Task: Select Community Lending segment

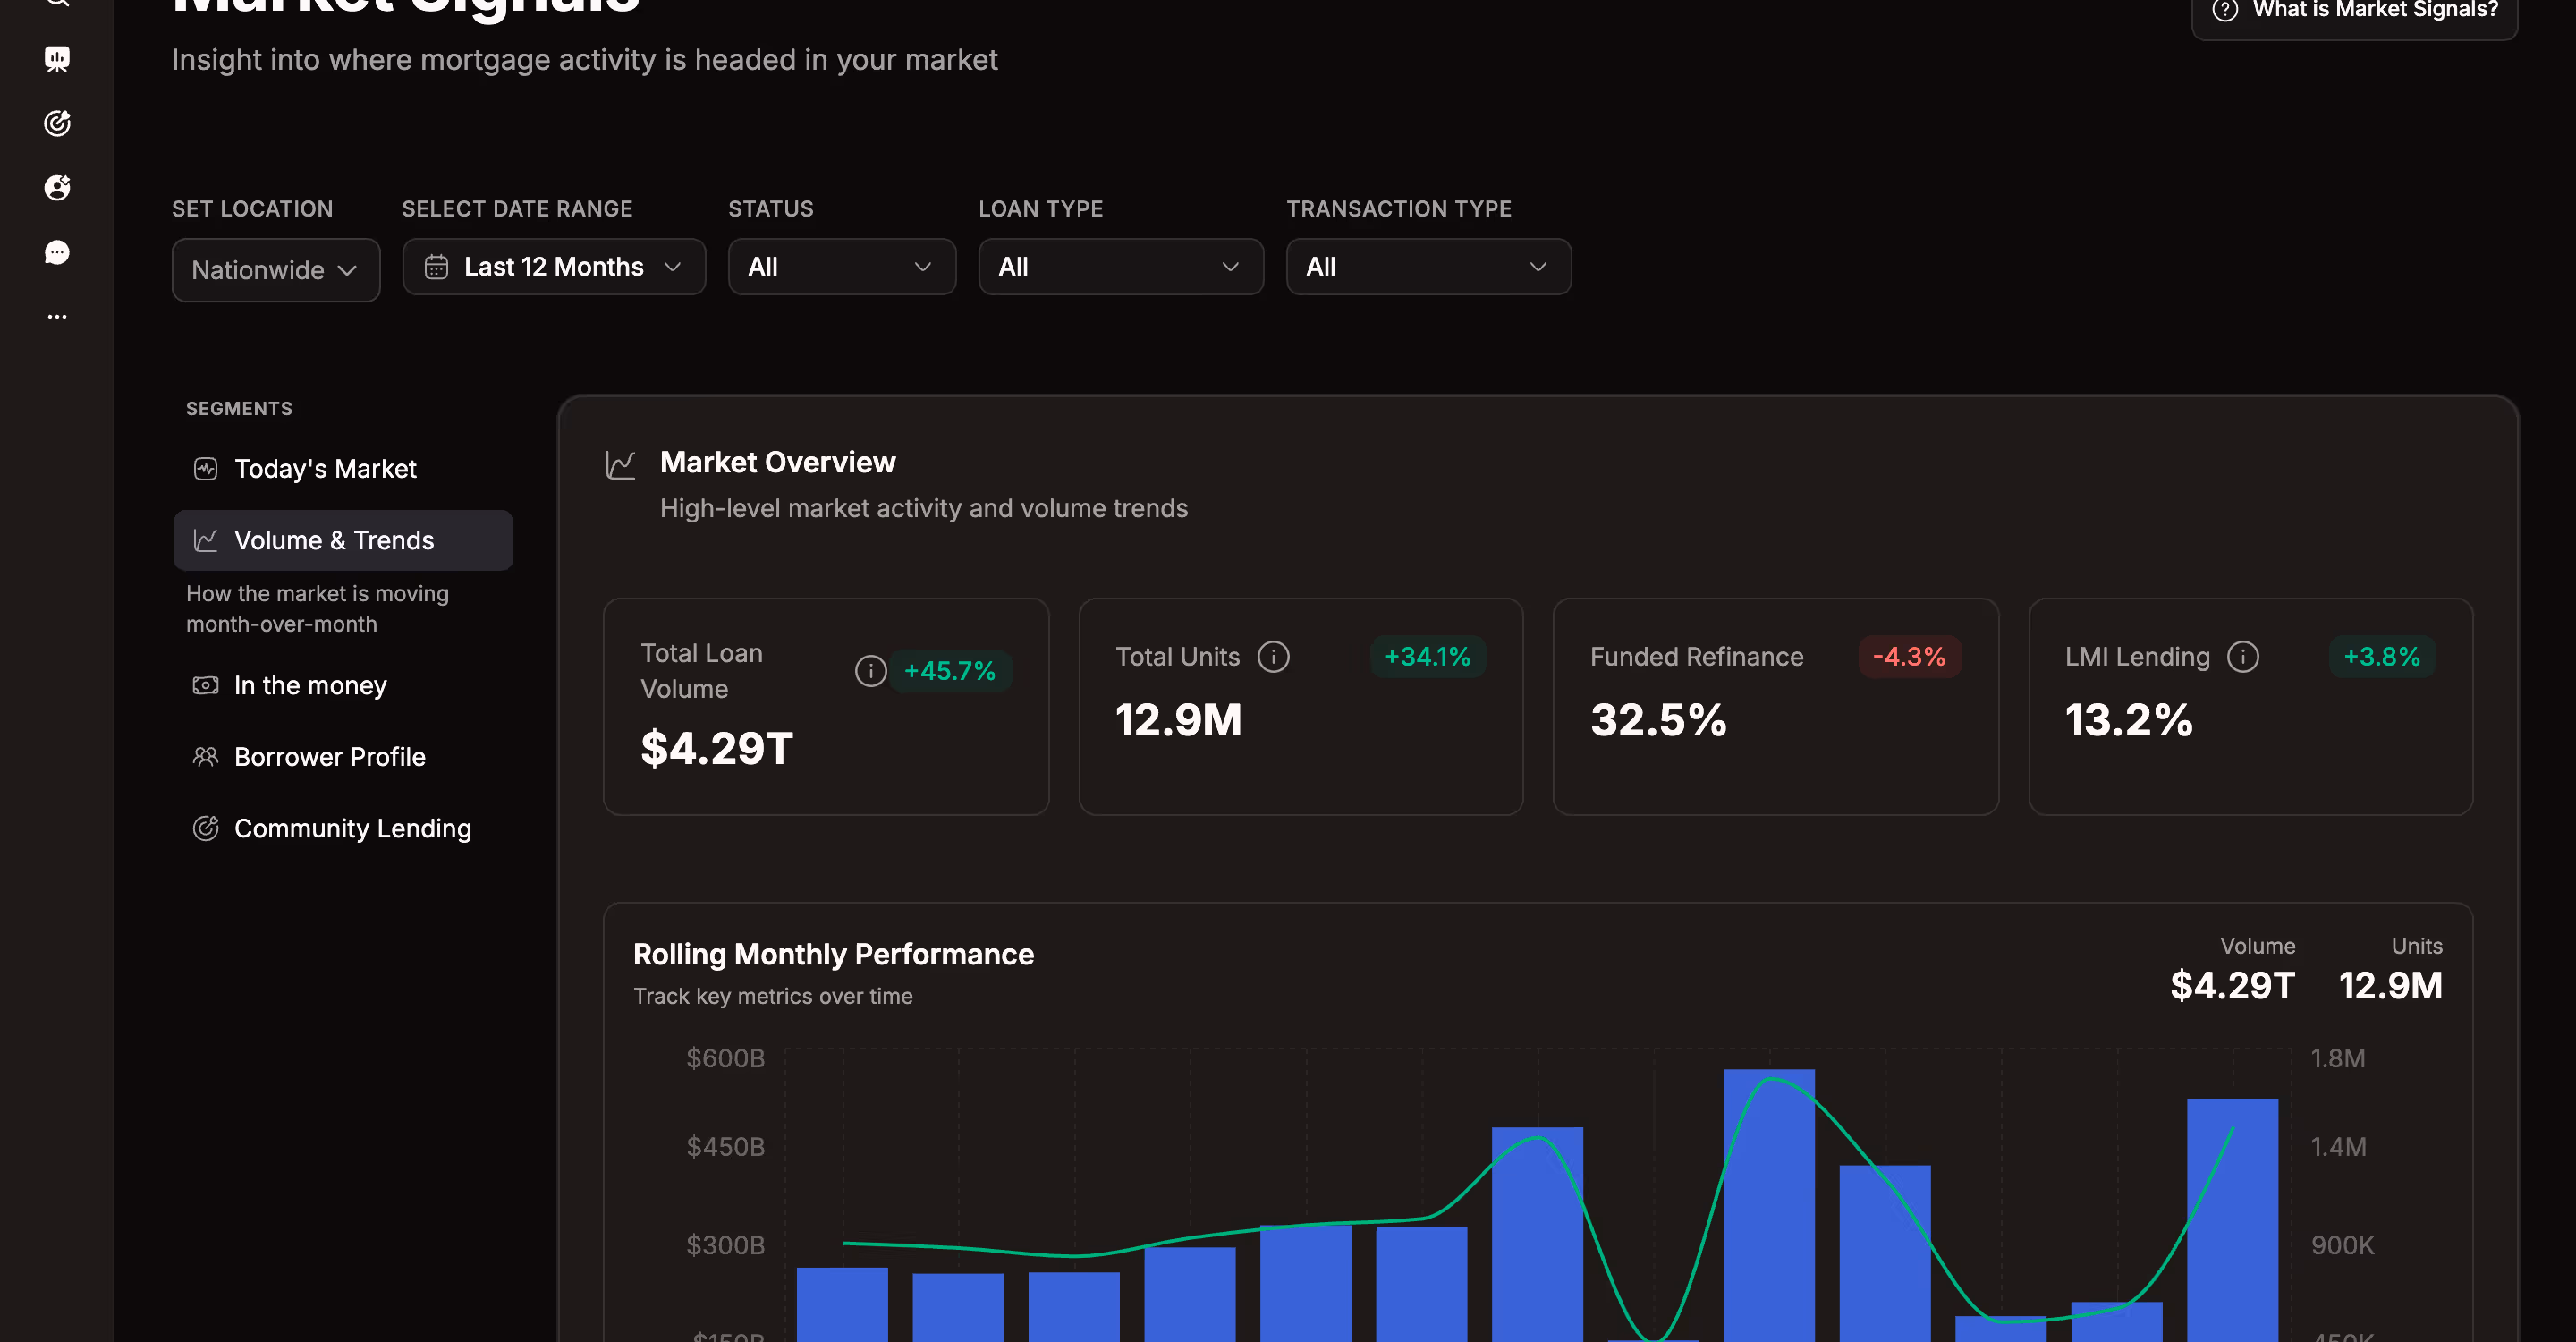Action: click(343, 828)
